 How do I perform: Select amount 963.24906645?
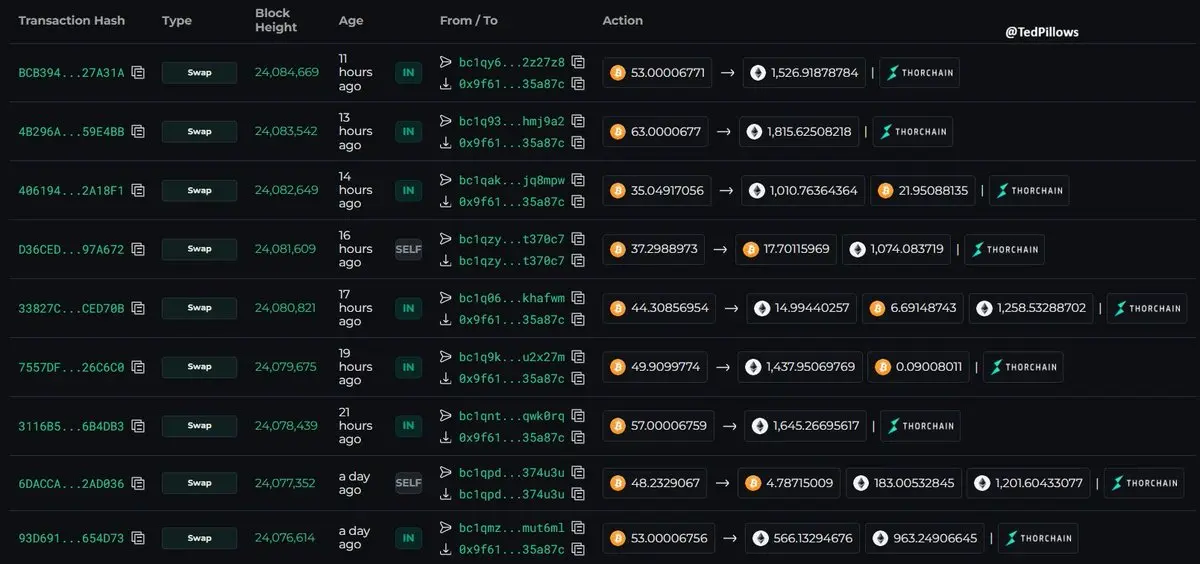pos(933,539)
